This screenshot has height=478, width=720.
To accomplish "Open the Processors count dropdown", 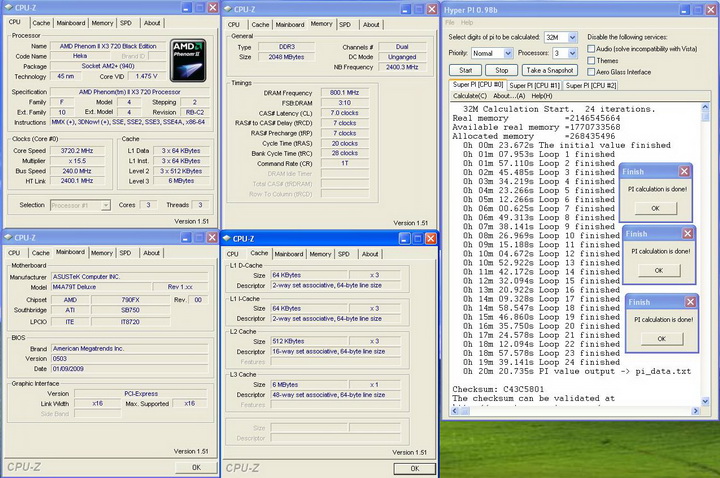I will (572, 53).
